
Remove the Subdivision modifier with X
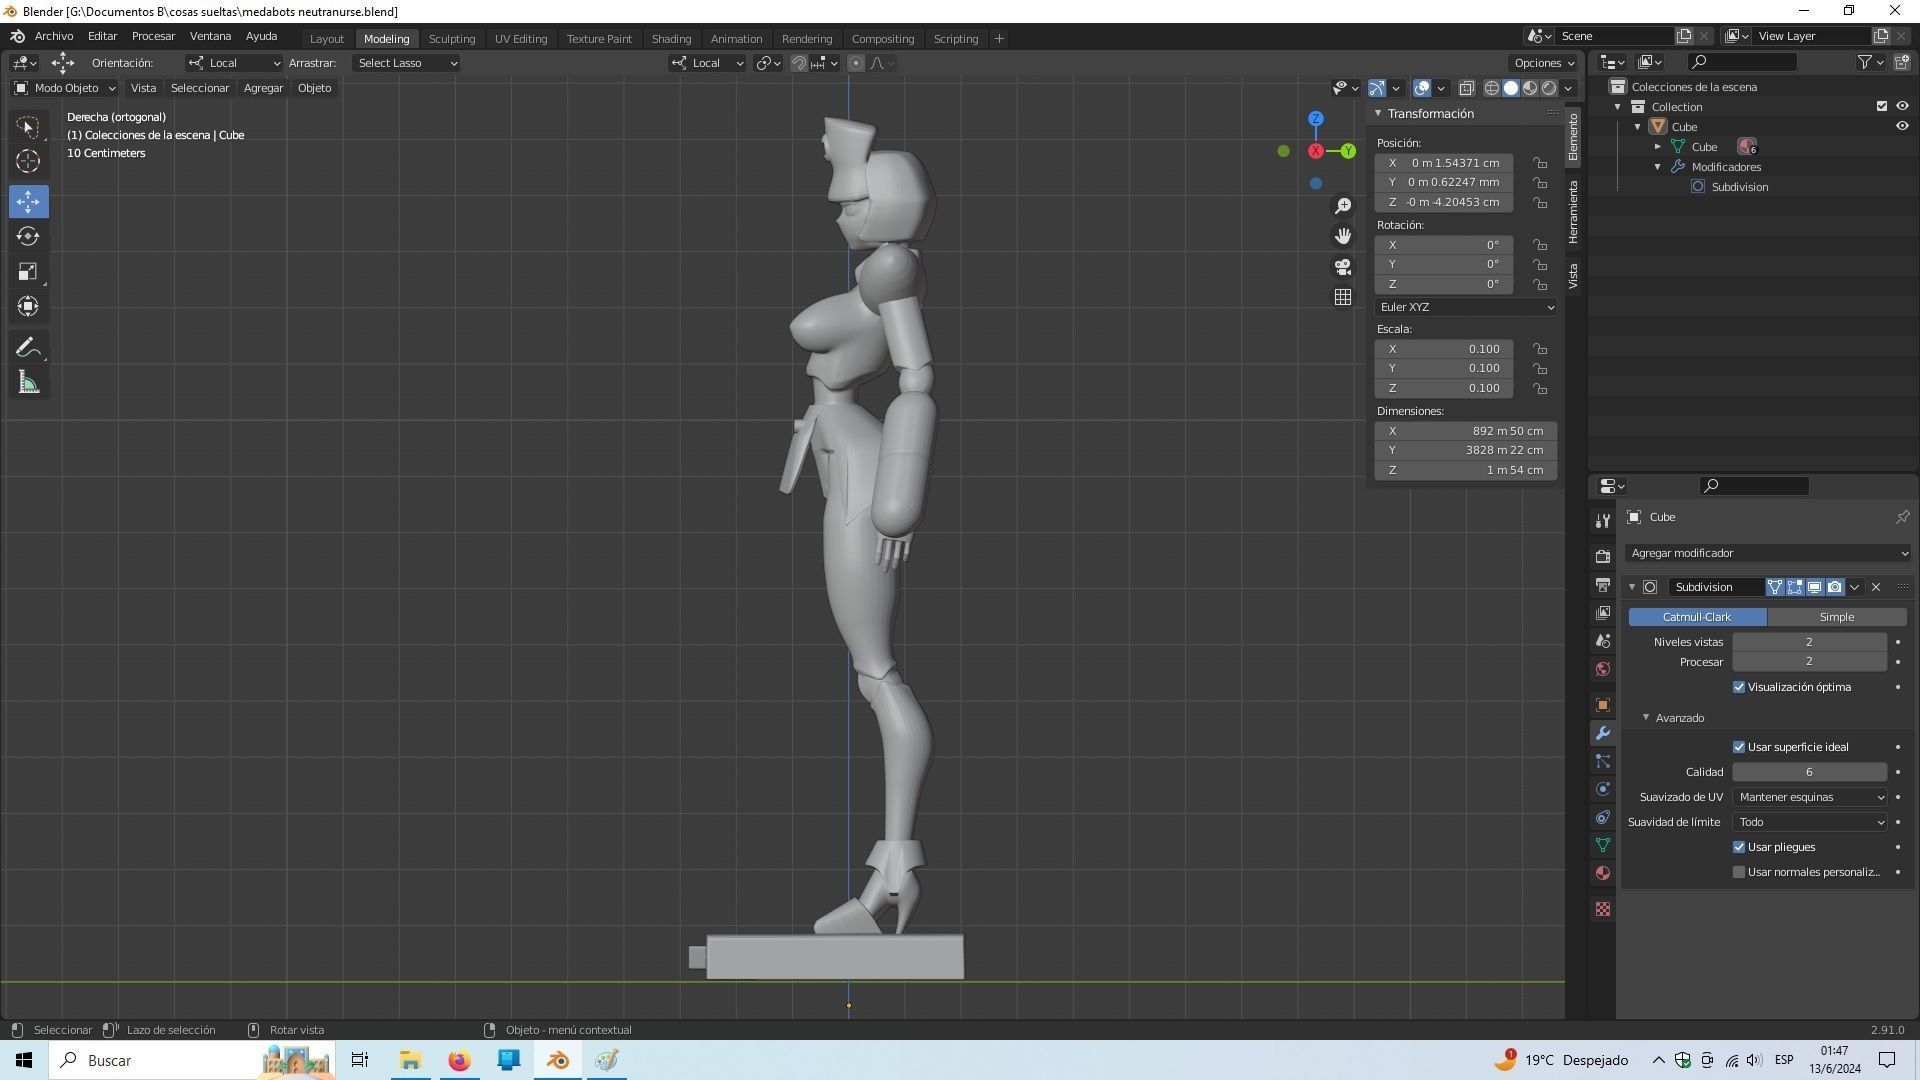tap(1876, 587)
